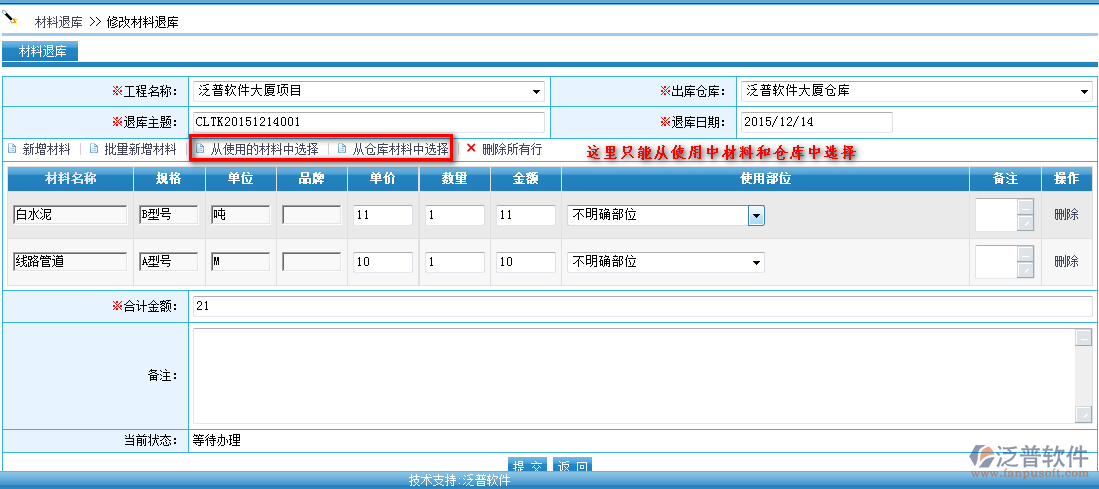Expand 使用部位 dropdown for 白水泥 row
The height and width of the screenshot is (489, 1099).
pyautogui.click(x=756, y=215)
